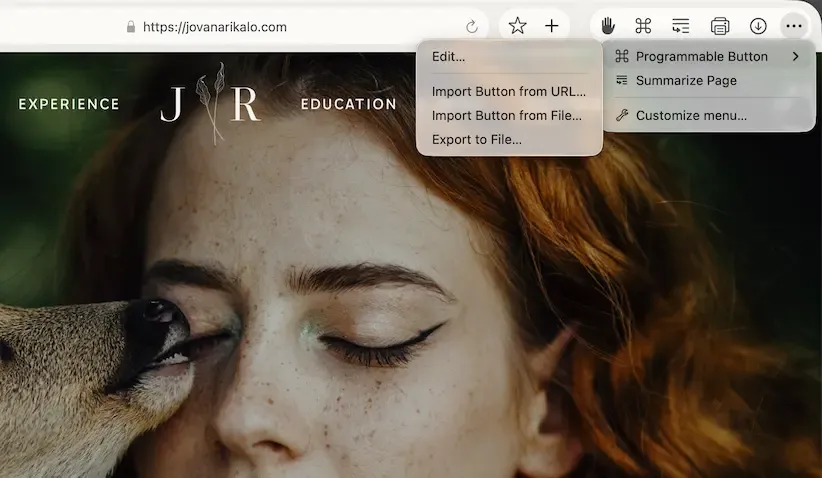Select Export to File… option
Image resolution: width=822 pixels, height=478 pixels.
pos(509,139)
